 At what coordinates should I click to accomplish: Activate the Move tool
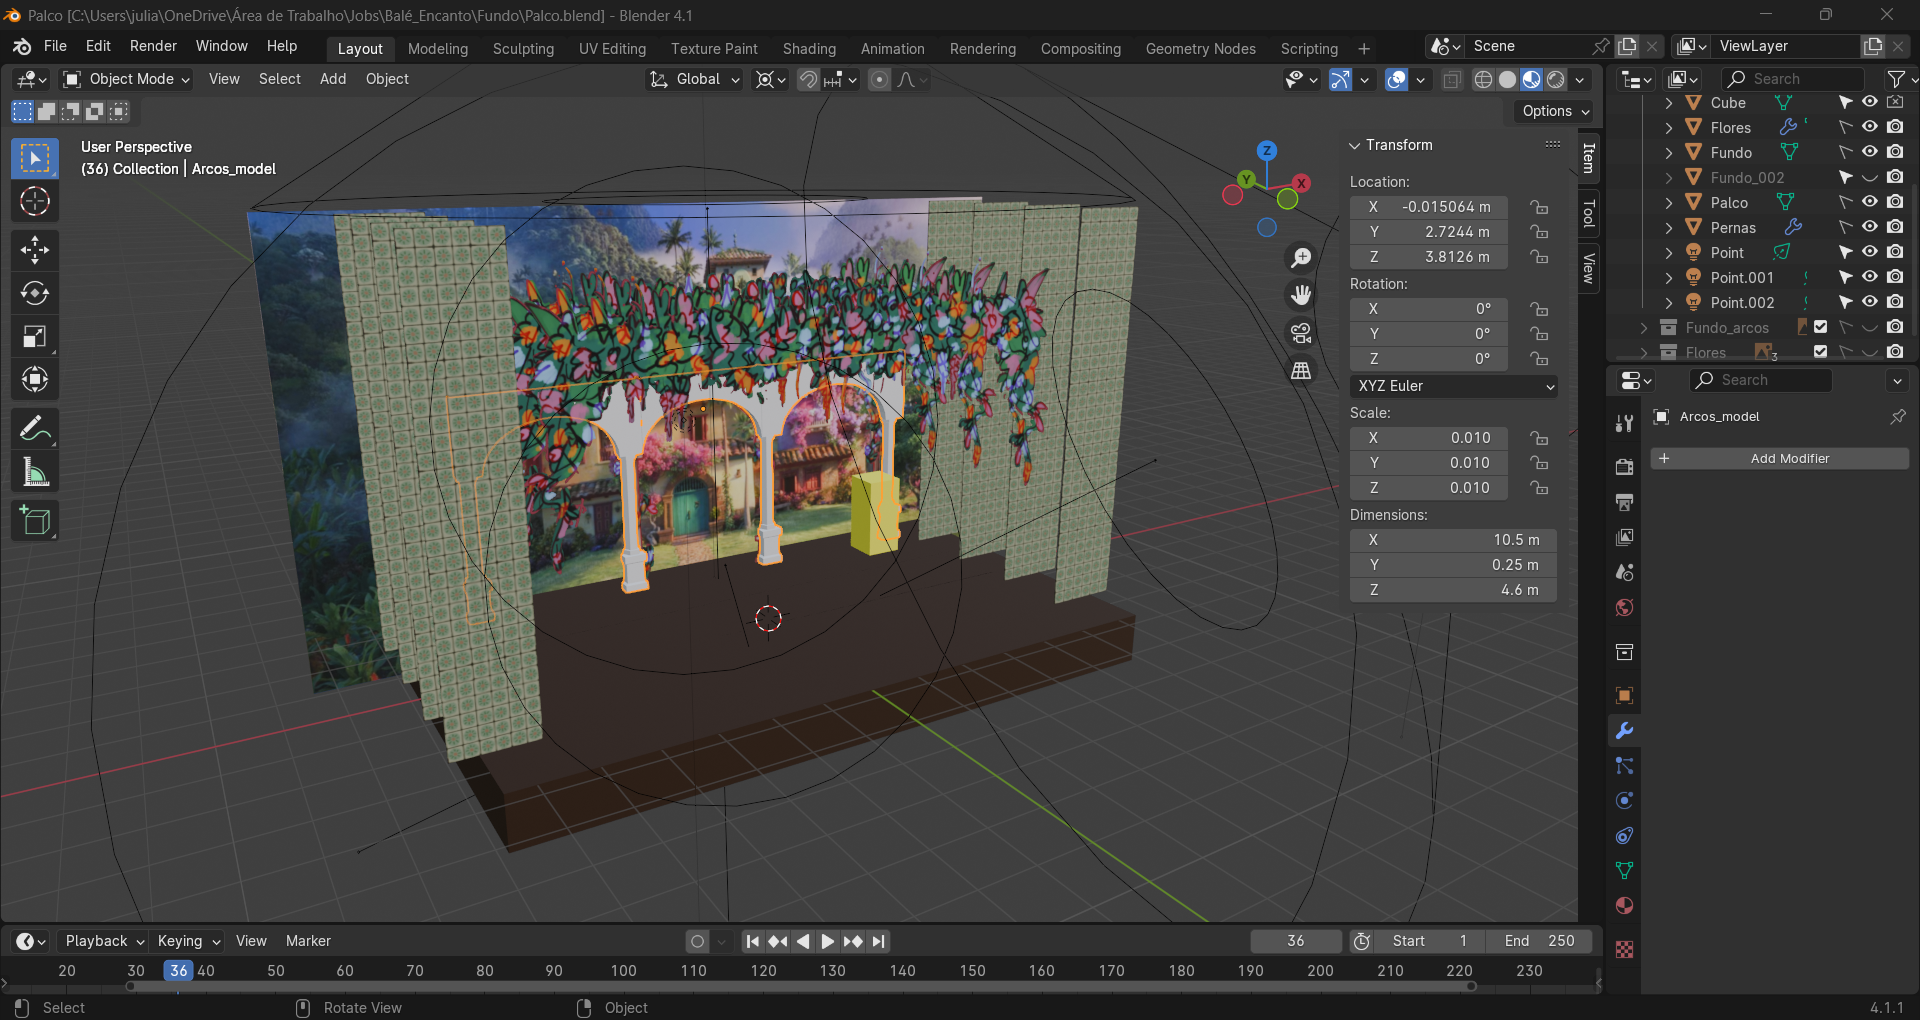[x=35, y=250]
